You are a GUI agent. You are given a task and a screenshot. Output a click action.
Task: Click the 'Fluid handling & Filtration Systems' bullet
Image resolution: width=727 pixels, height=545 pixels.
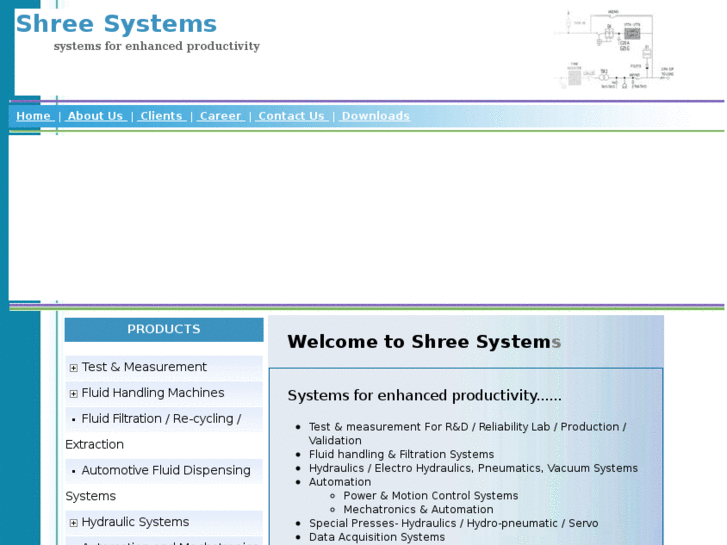[402, 454]
